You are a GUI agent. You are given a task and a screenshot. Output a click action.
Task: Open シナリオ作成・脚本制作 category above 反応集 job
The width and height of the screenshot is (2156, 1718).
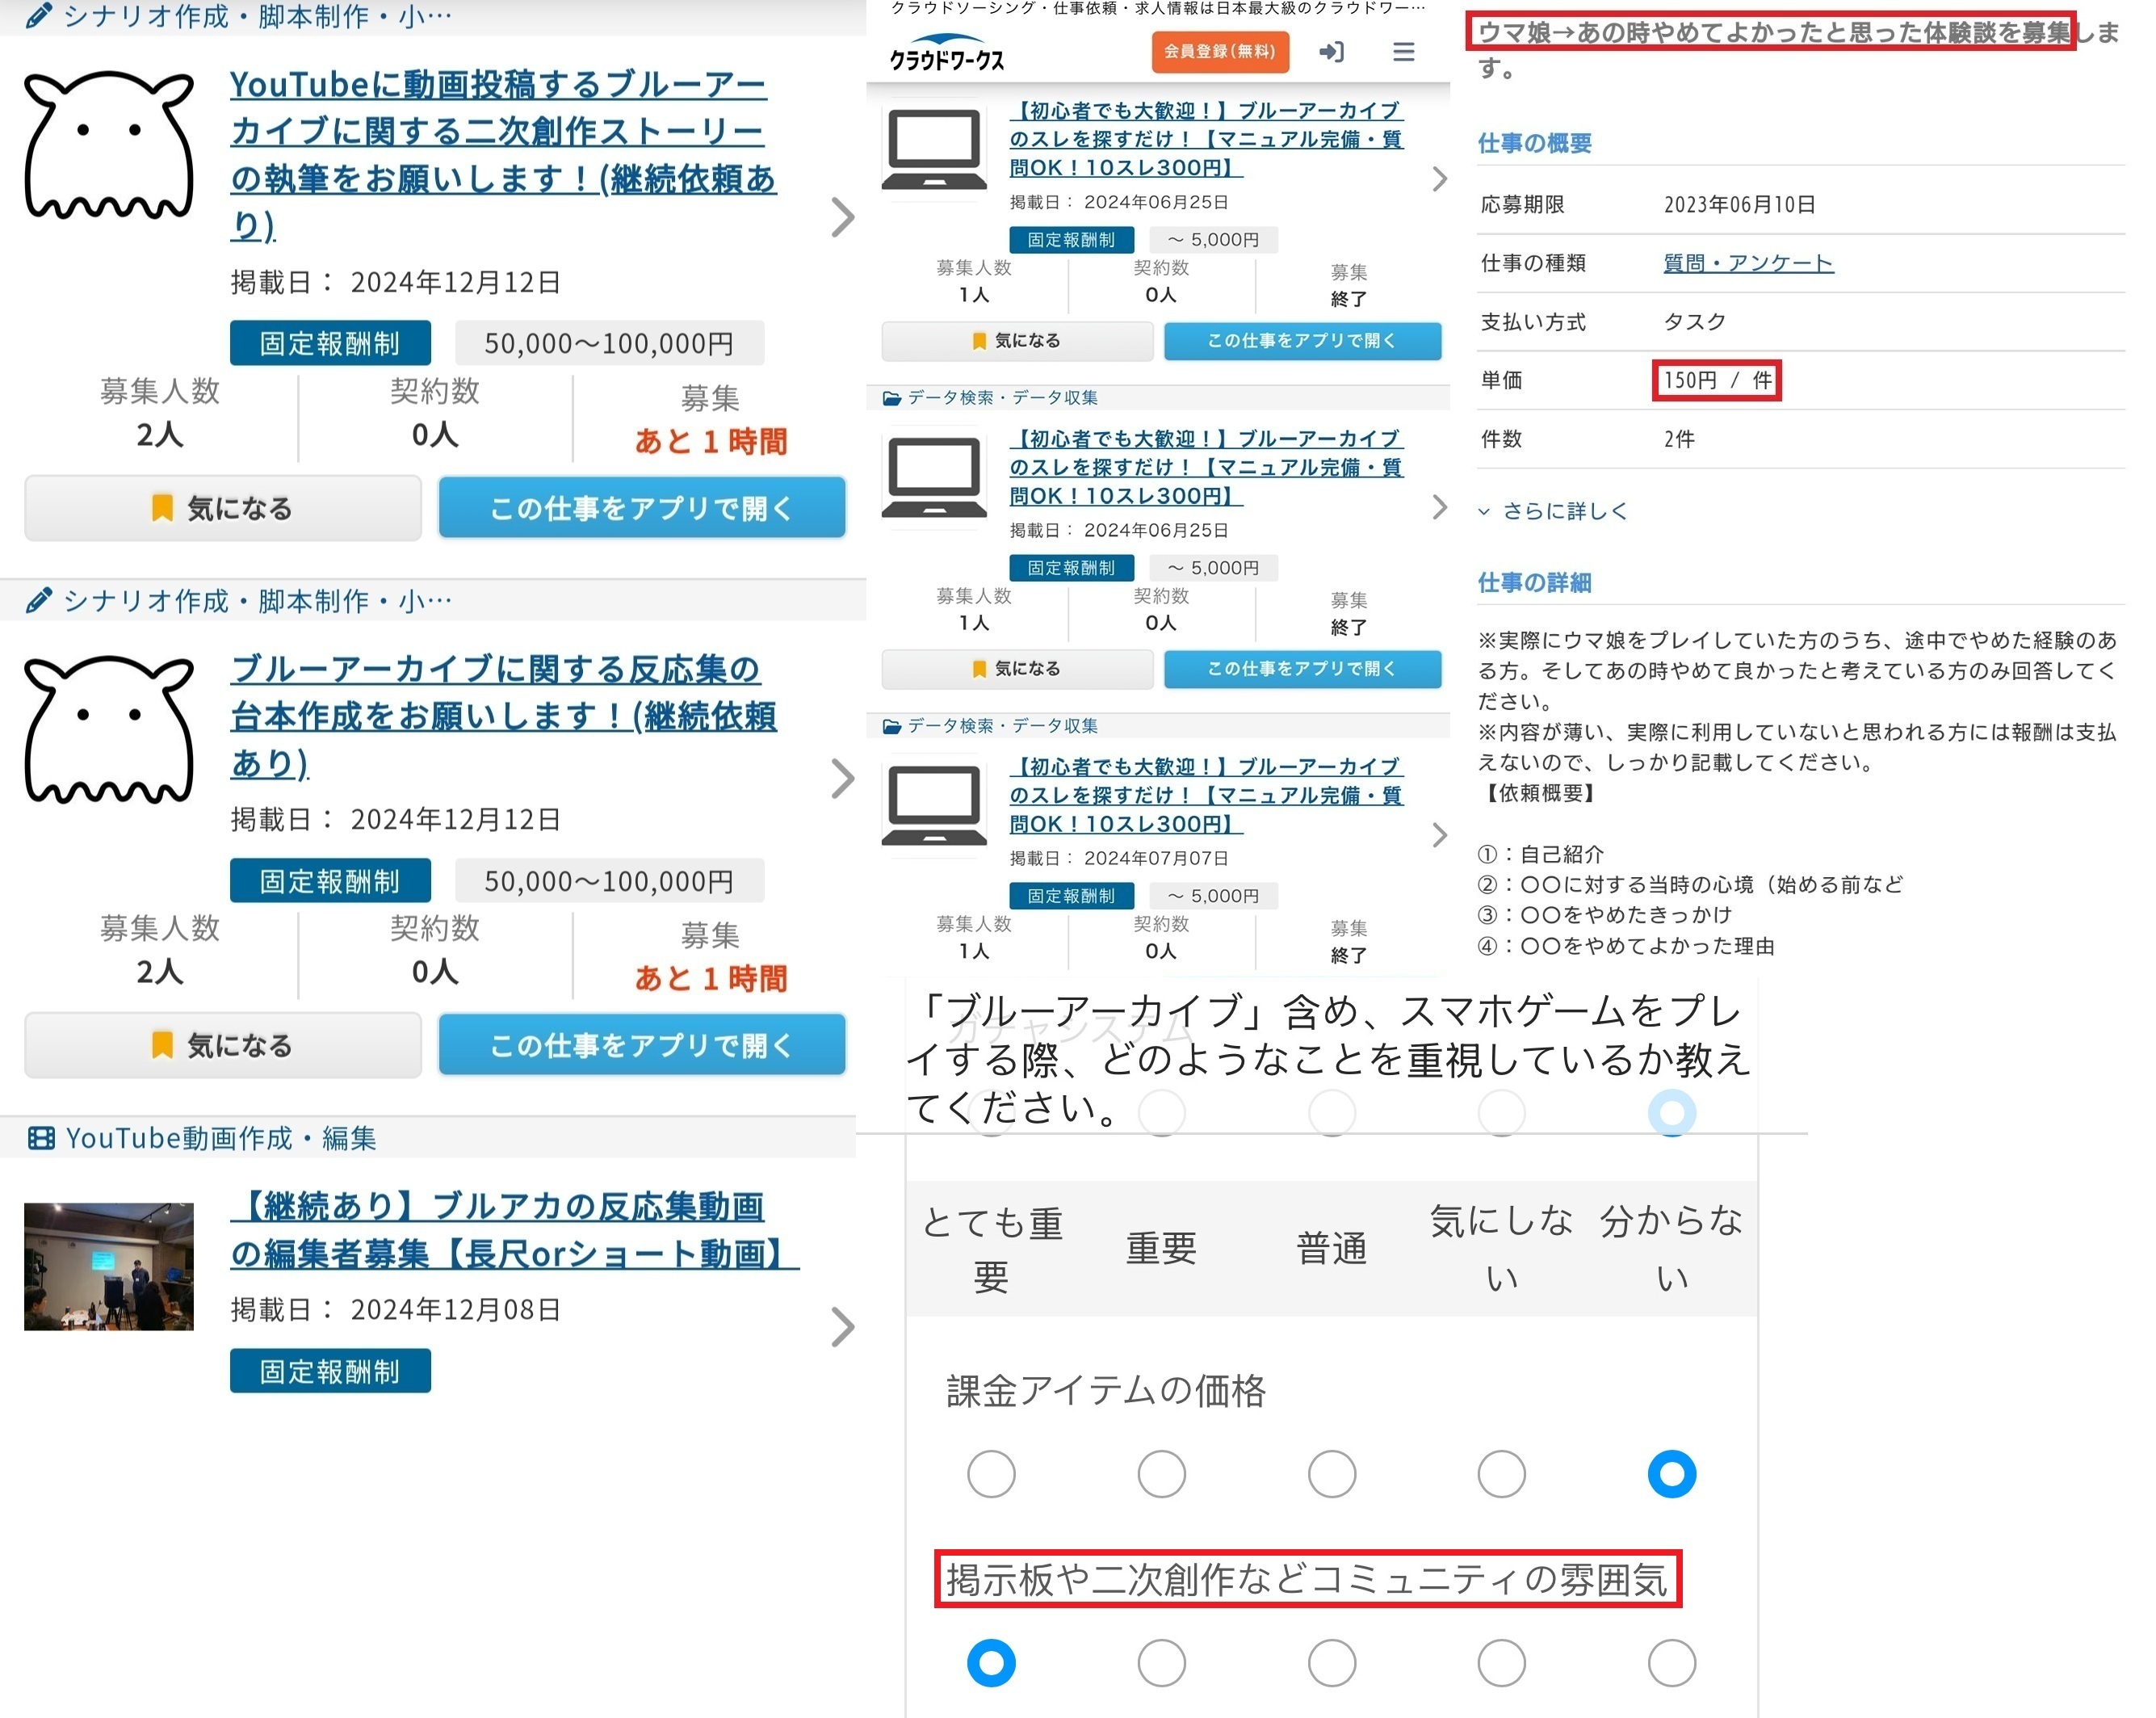[x=257, y=601]
